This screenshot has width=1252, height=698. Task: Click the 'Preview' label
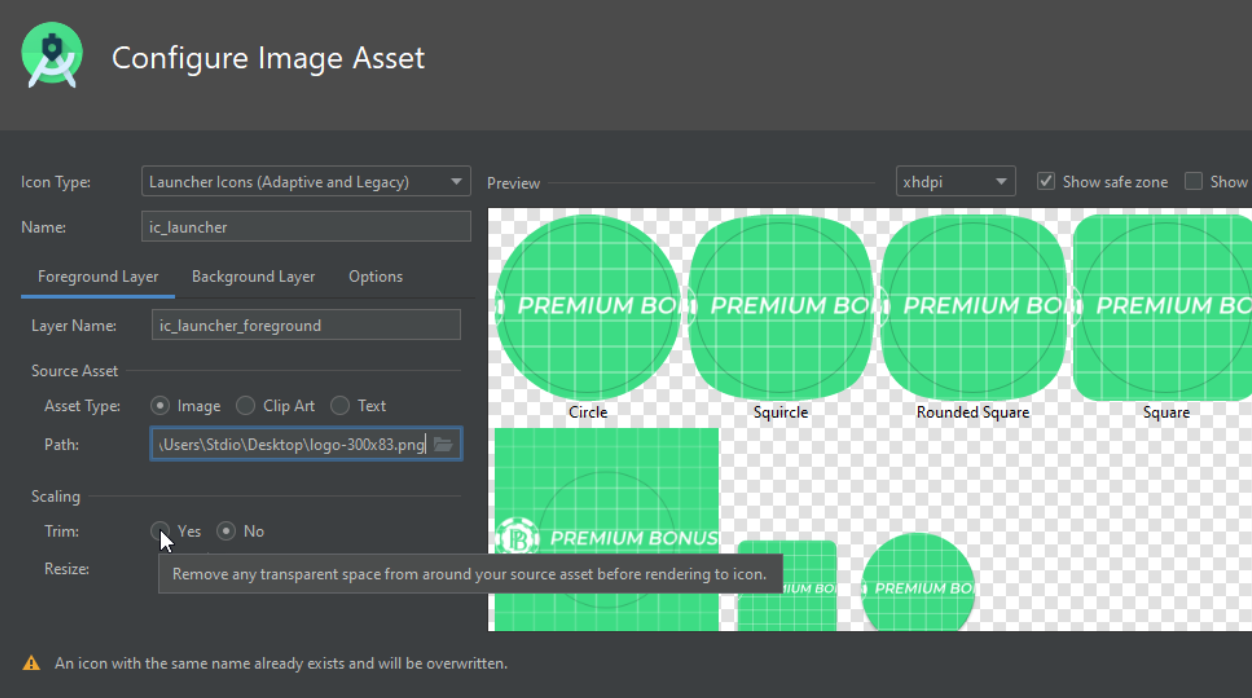pos(513,183)
